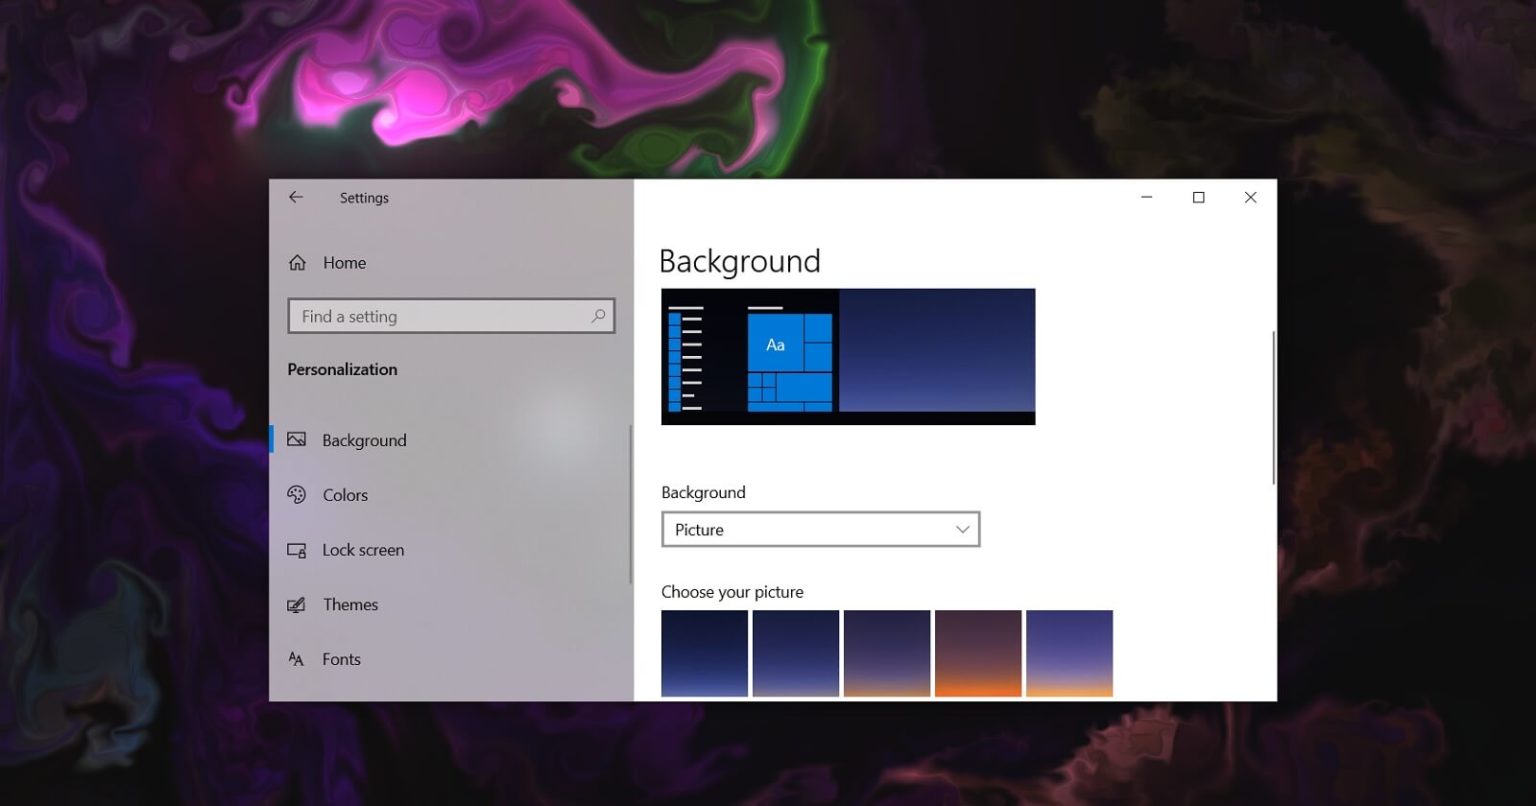The height and width of the screenshot is (806, 1536).
Task: Click inside the Find a setting field
Action: (430, 316)
